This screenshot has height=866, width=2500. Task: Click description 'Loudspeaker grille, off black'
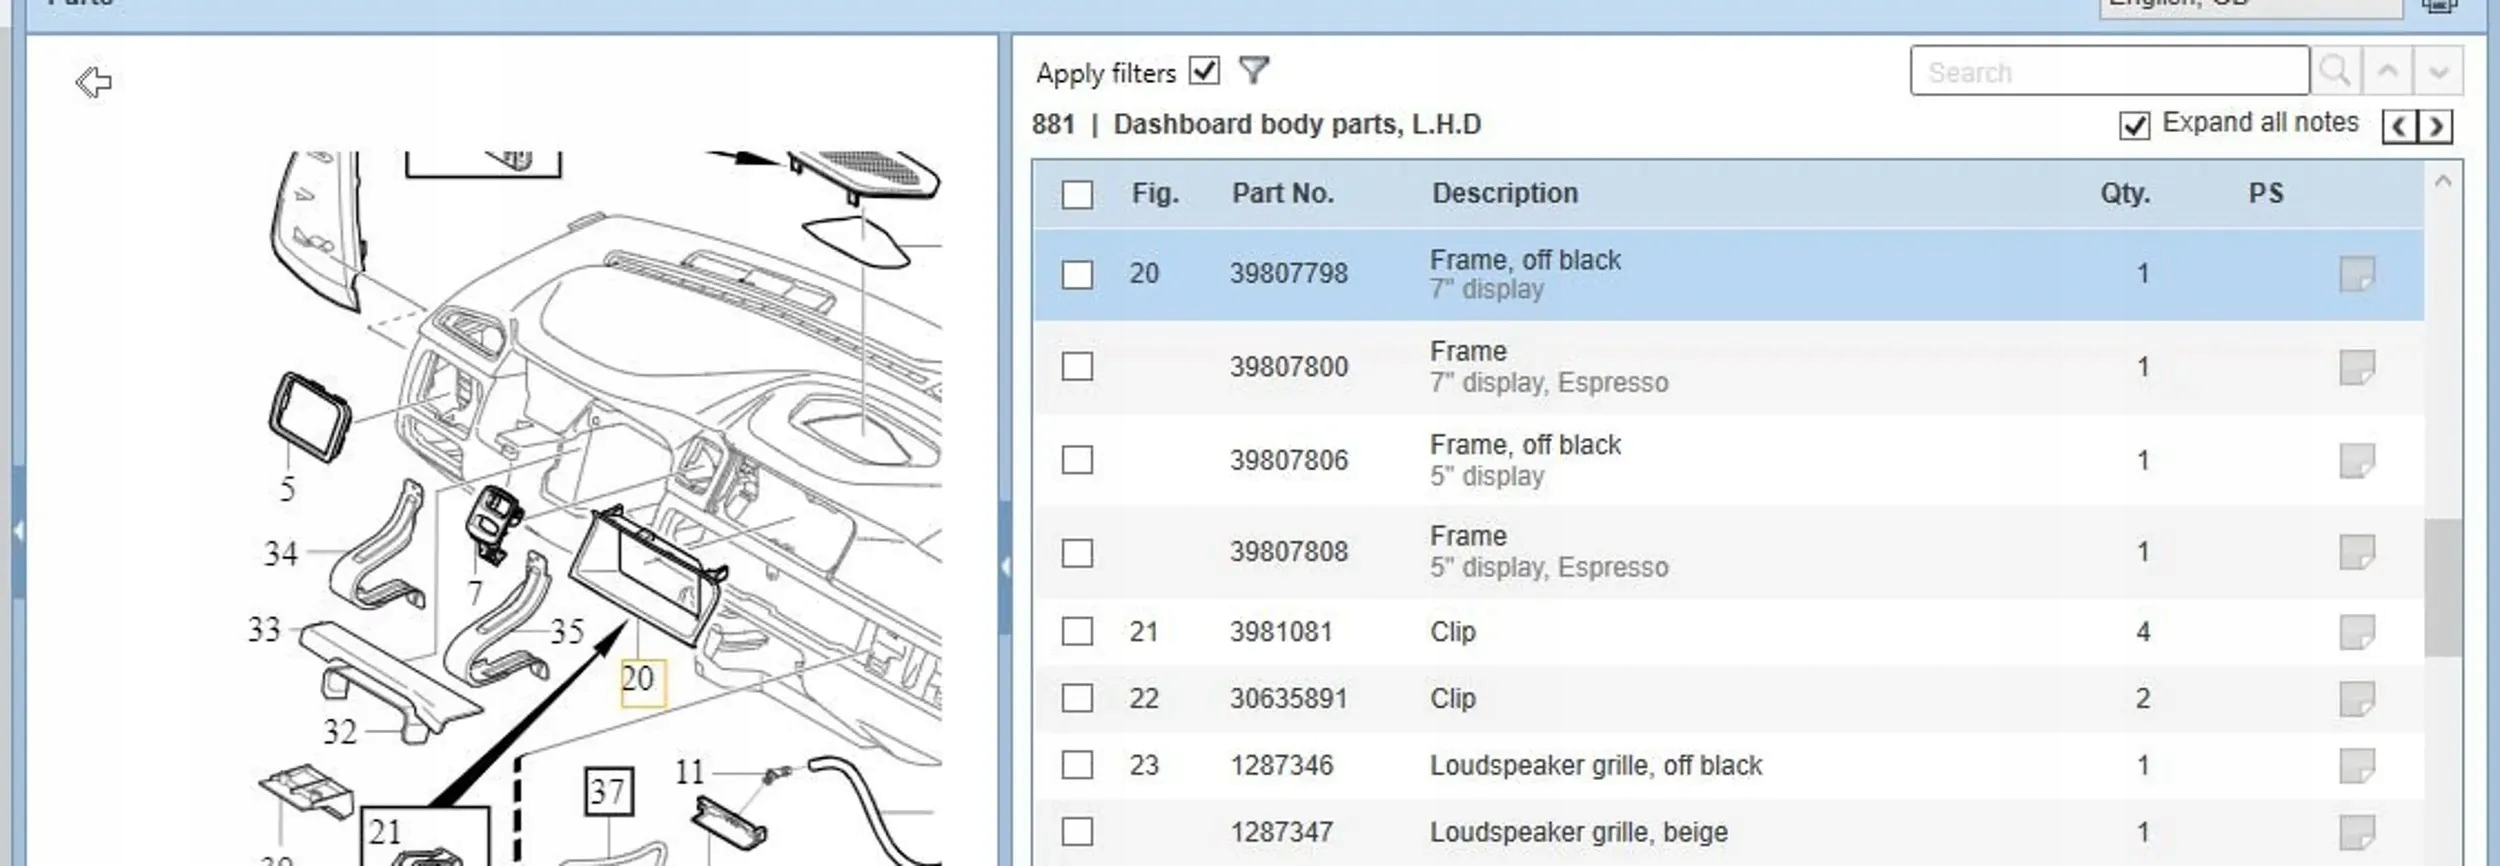(1596, 766)
